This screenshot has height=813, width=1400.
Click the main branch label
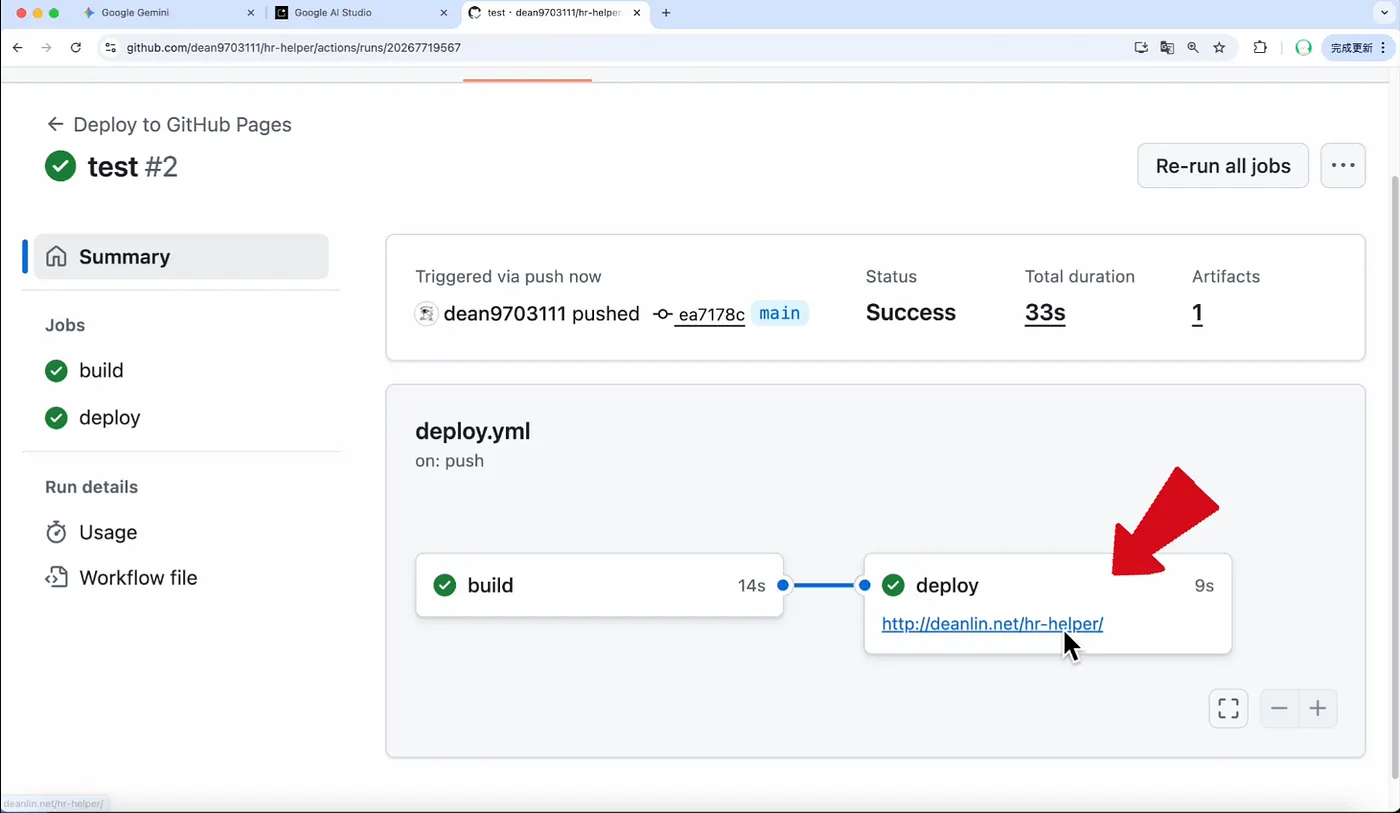(779, 313)
